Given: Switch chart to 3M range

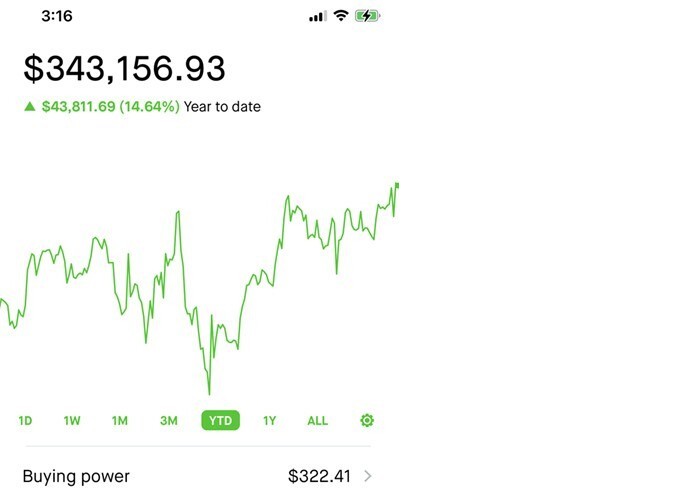Looking at the screenshot, I should pyautogui.click(x=169, y=420).
